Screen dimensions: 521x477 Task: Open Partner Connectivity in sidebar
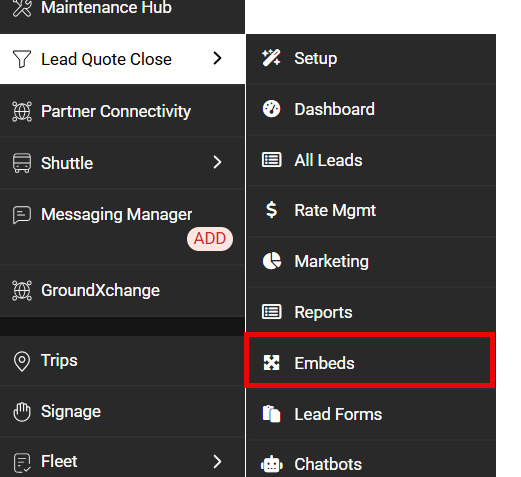point(122,111)
